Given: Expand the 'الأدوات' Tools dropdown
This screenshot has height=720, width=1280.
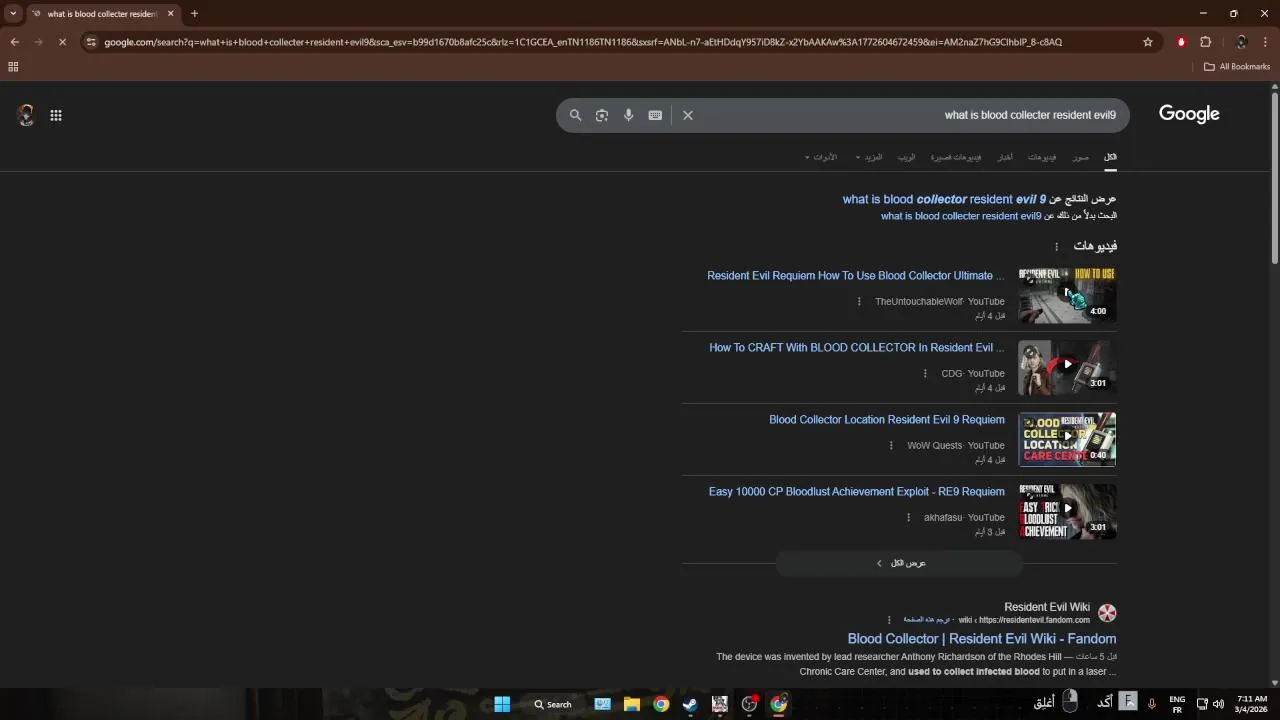Looking at the screenshot, I should coord(822,157).
